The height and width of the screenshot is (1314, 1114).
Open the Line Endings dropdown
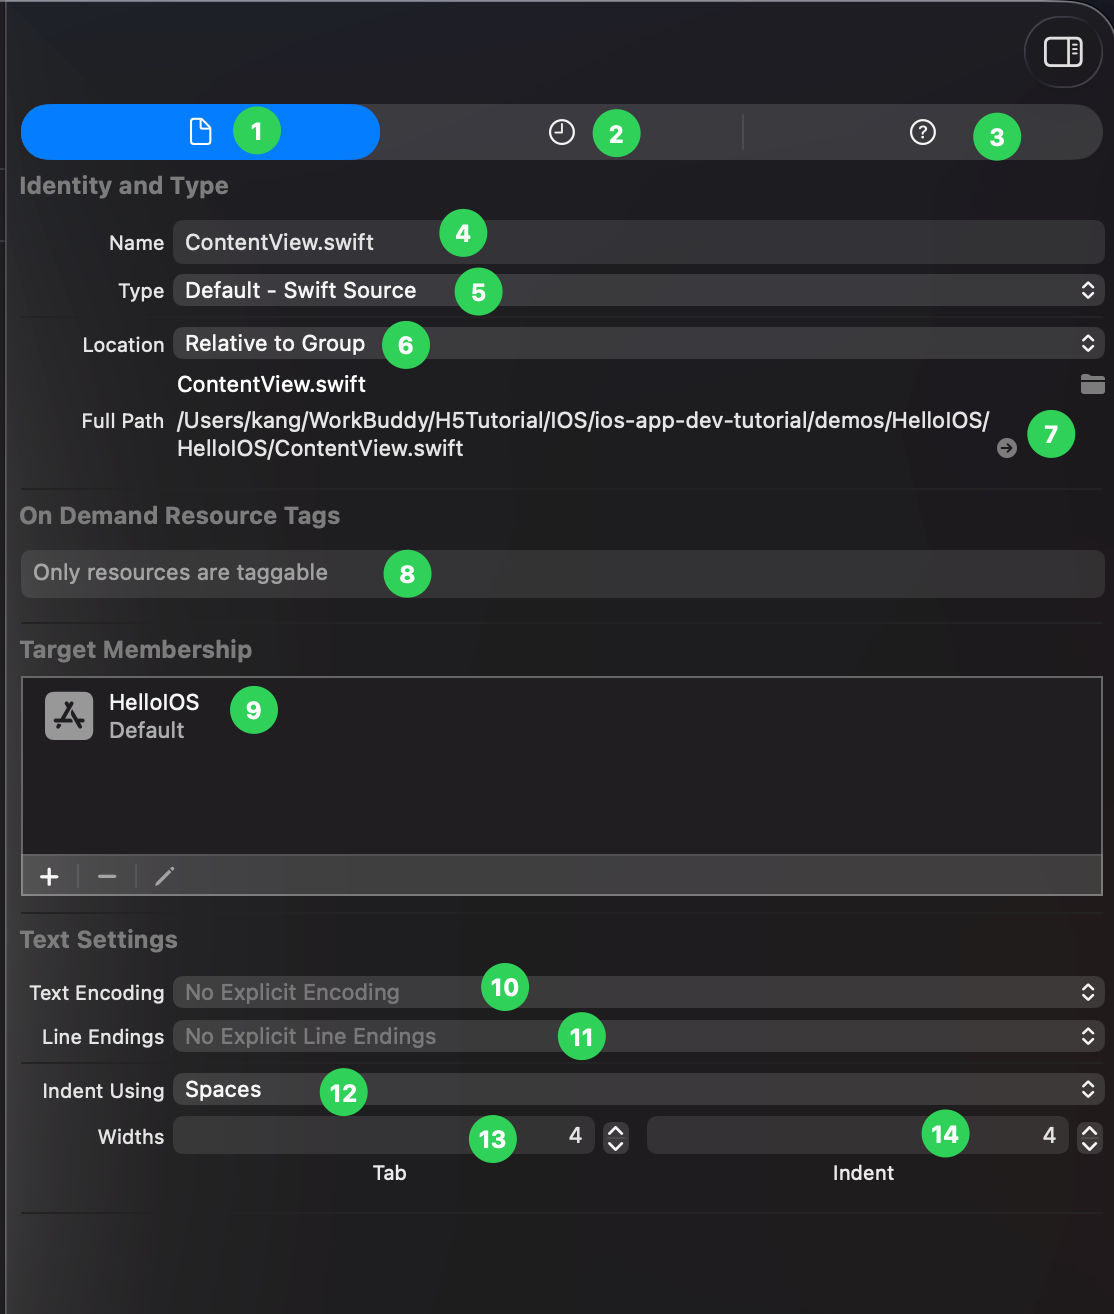pos(638,1036)
